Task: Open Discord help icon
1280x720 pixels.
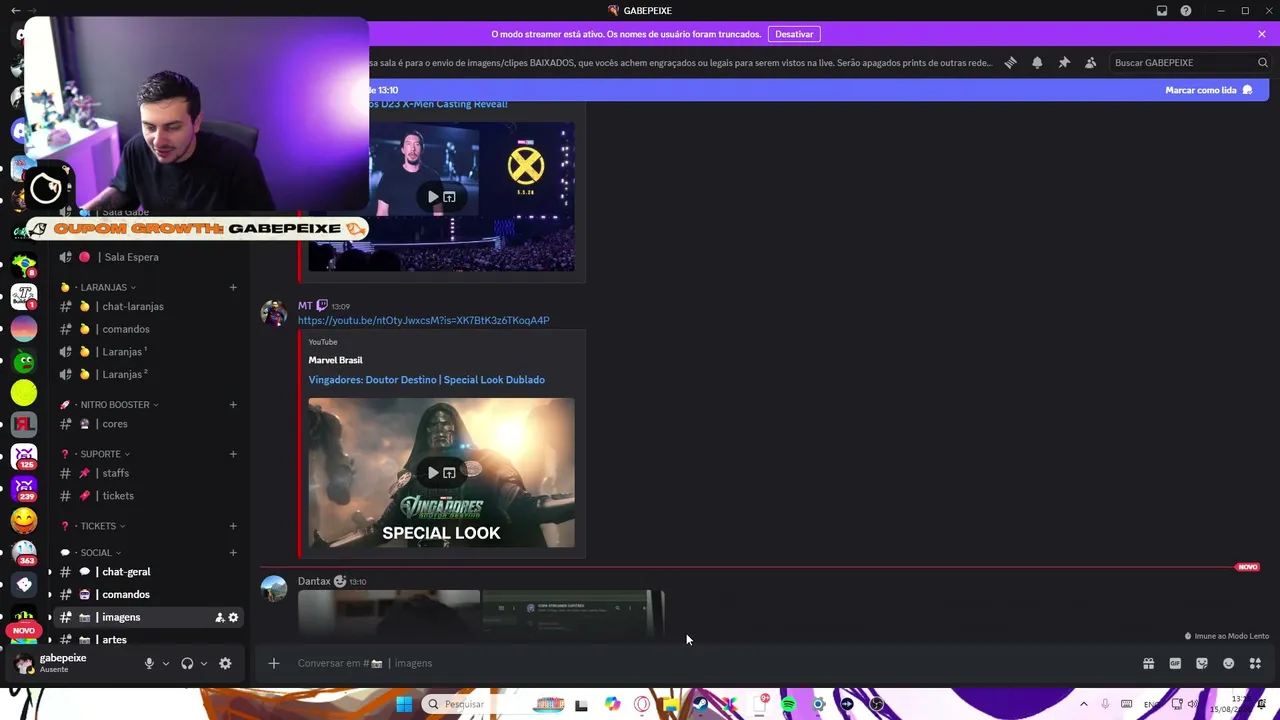Action: tap(1186, 11)
